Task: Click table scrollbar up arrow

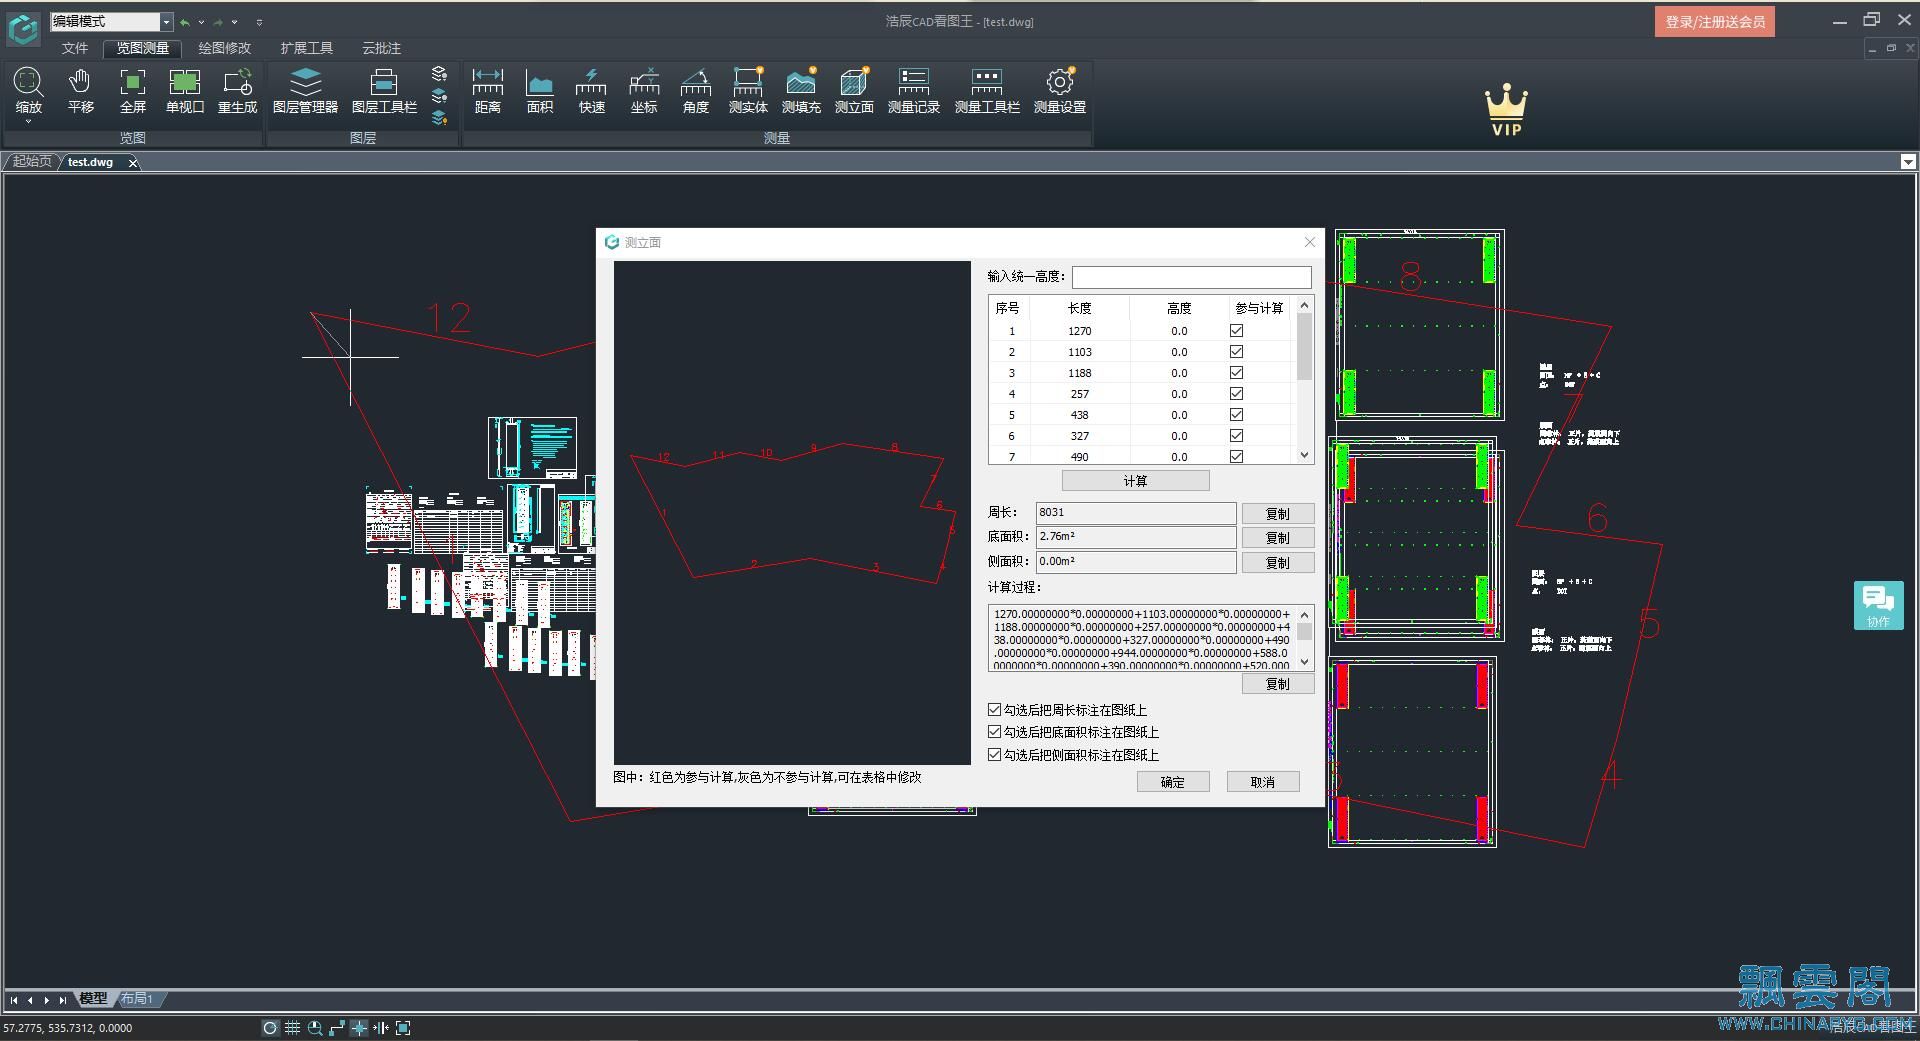Action: (x=1304, y=305)
